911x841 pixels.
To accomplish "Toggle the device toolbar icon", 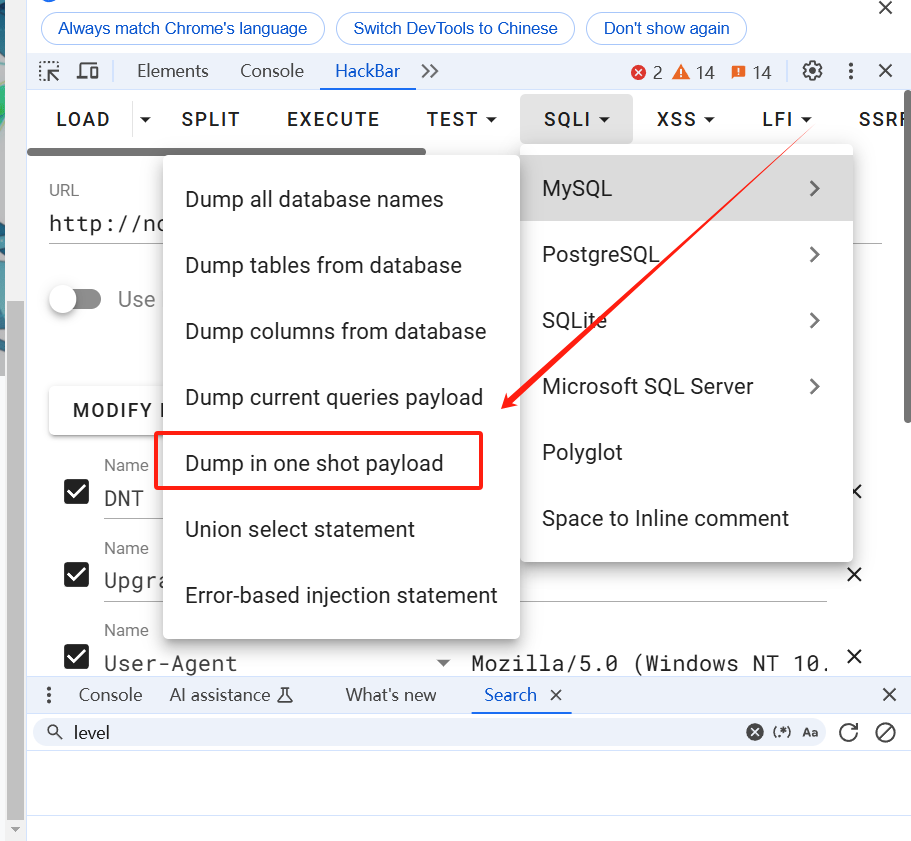I will 88,71.
